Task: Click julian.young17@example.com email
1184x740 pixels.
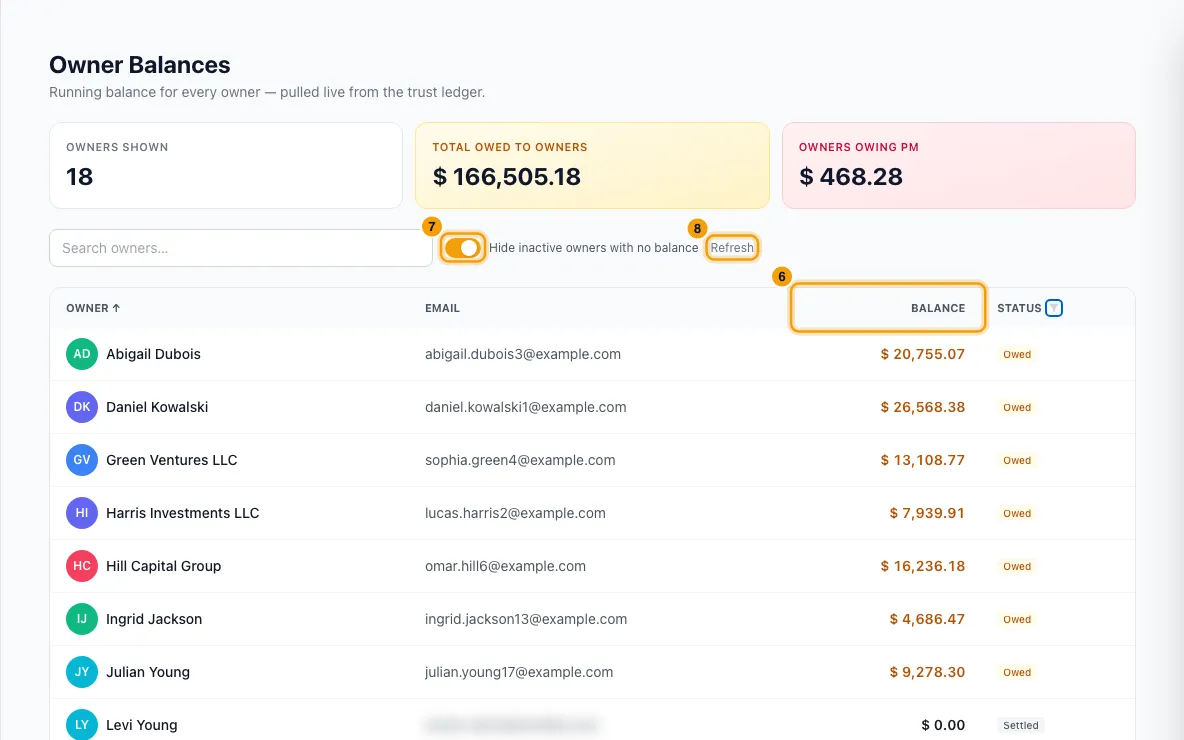Action: (x=519, y=672)
